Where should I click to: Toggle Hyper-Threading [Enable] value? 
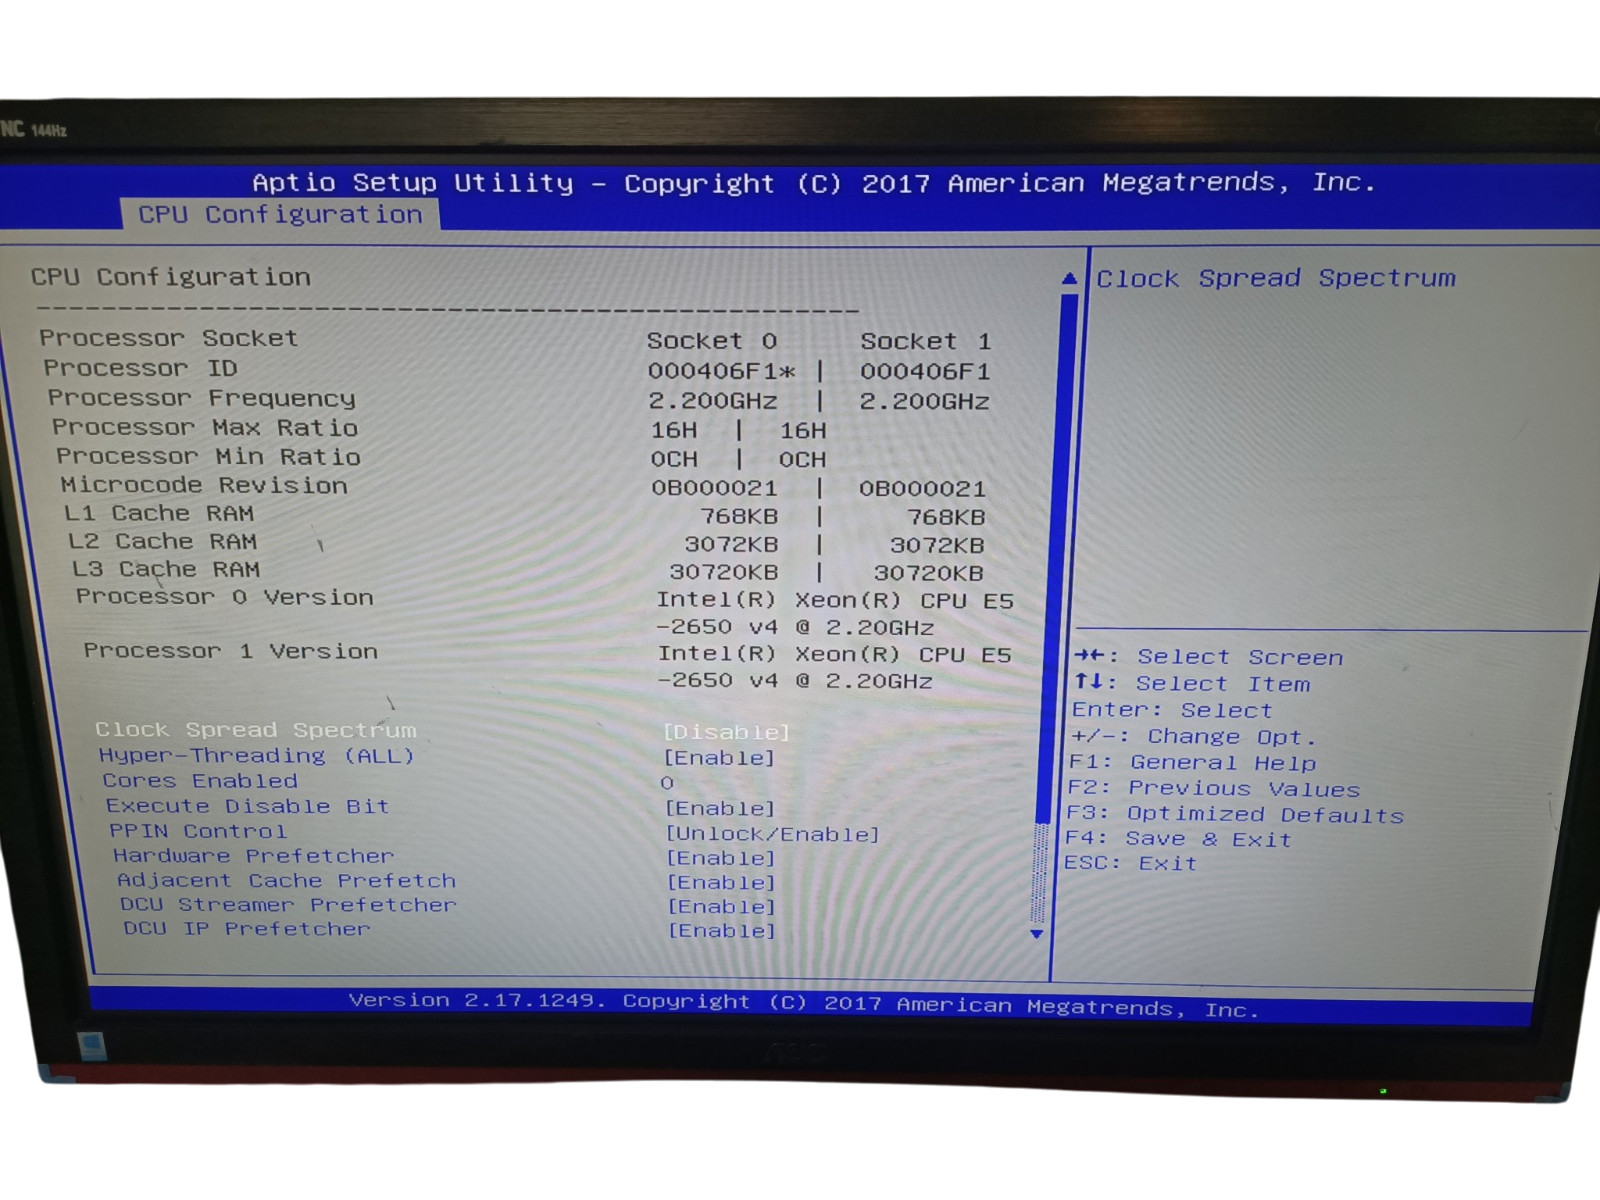tap(720, 758)
